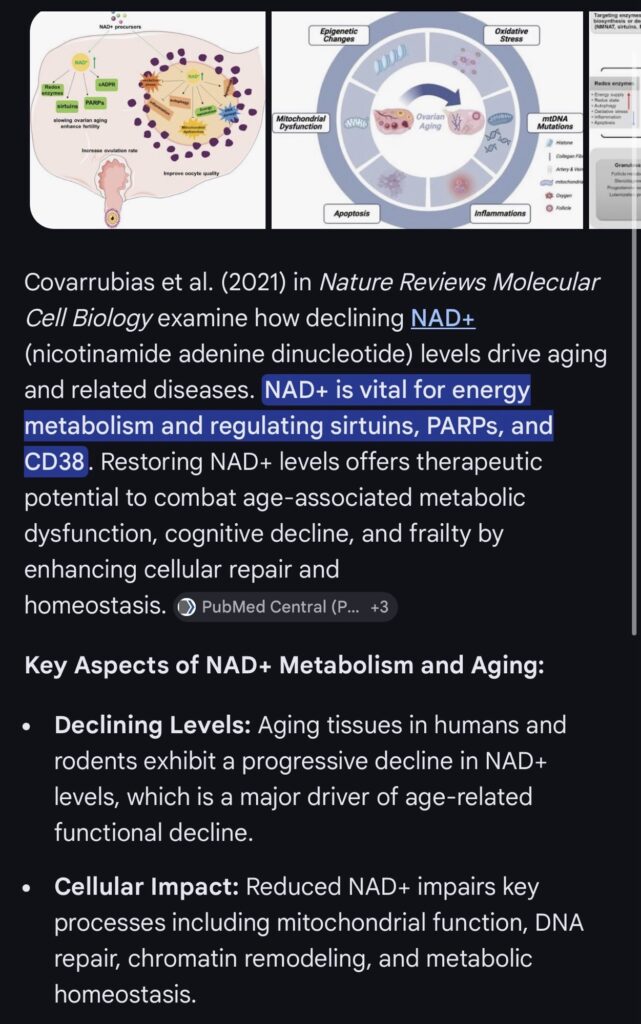Click the Epigenetic Changes label in diagram
This screenshot has width=641, height=1024.
(x=338, y=35)
